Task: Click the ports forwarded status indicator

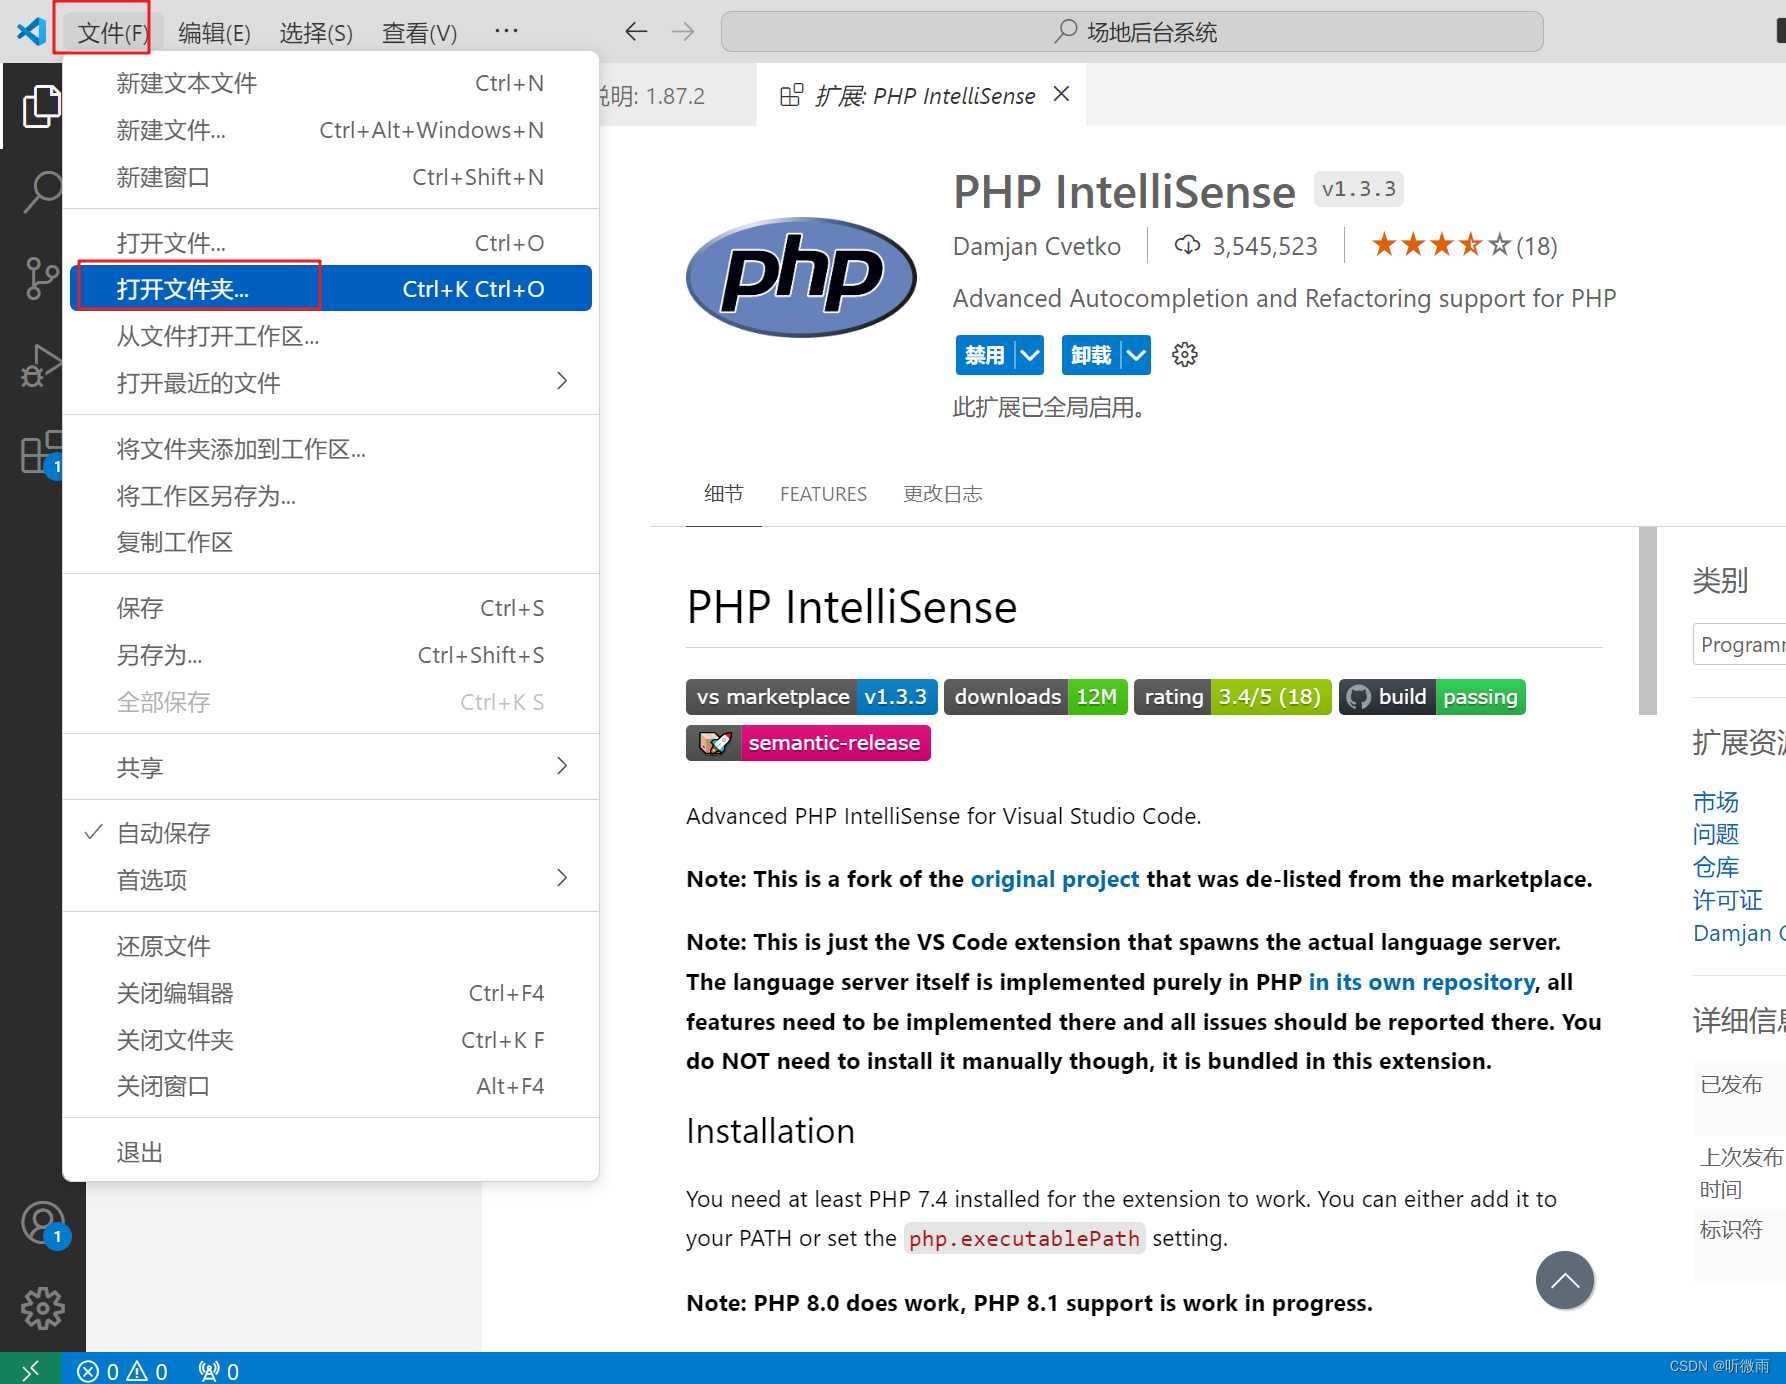Action: point(219,1371)
